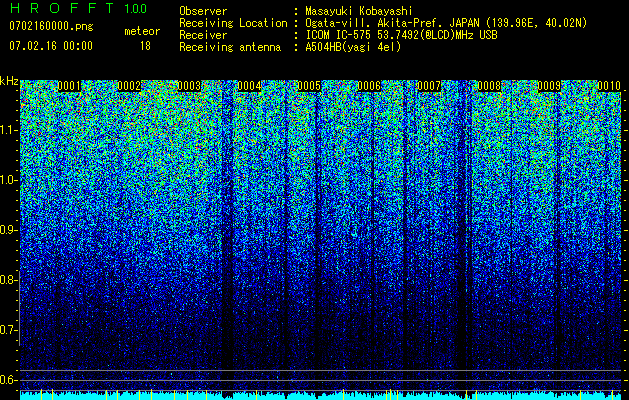Screen dimensions: 629x400
Task: Click time marker 0010 on spectrogram
Action: coord(609,86)
